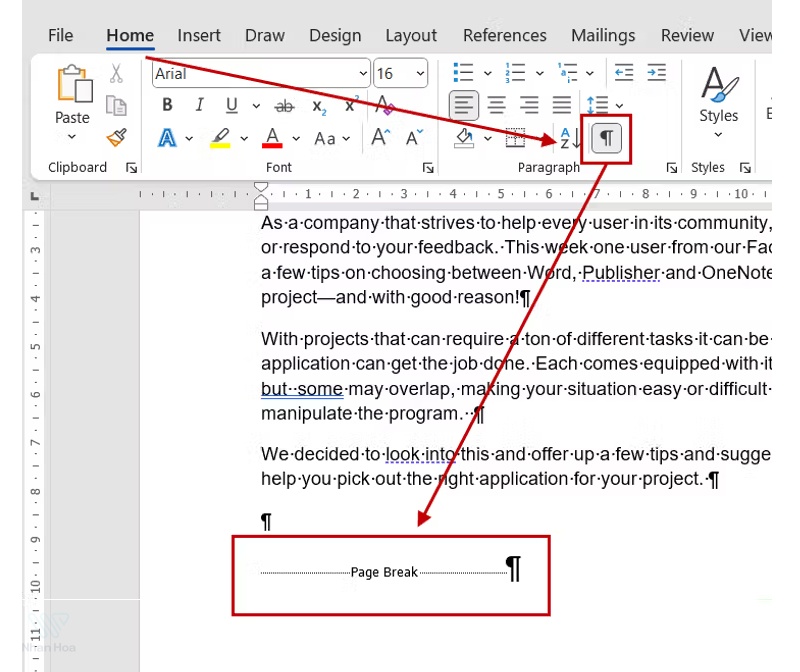Click the Copy icon

116,106
